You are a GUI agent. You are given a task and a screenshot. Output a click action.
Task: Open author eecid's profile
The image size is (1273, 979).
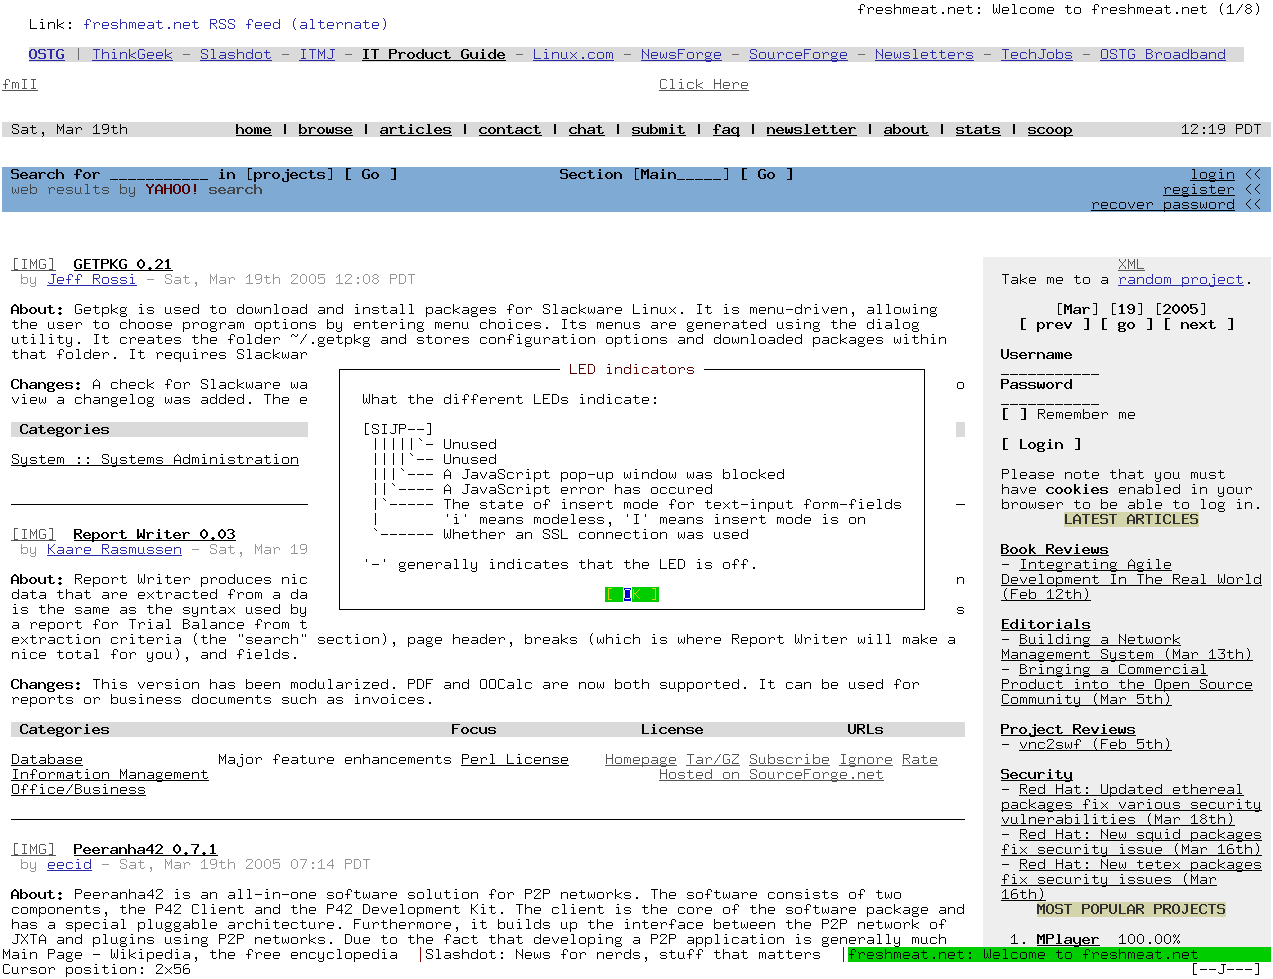coord(69,864)
